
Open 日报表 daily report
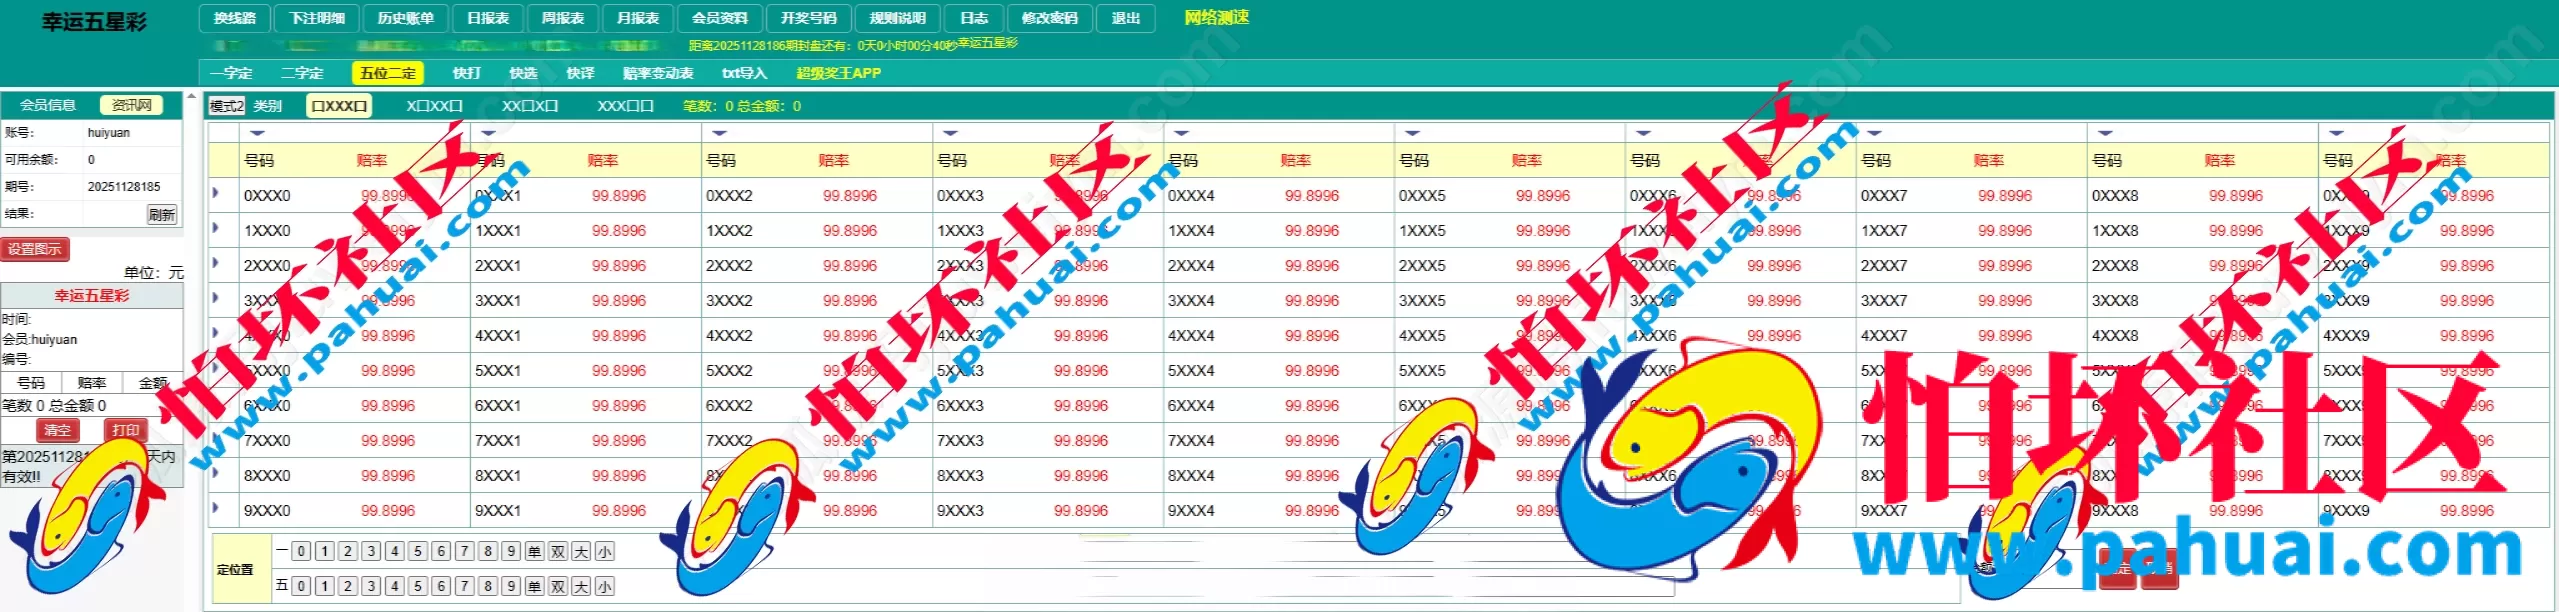click(x=488, y=18)
